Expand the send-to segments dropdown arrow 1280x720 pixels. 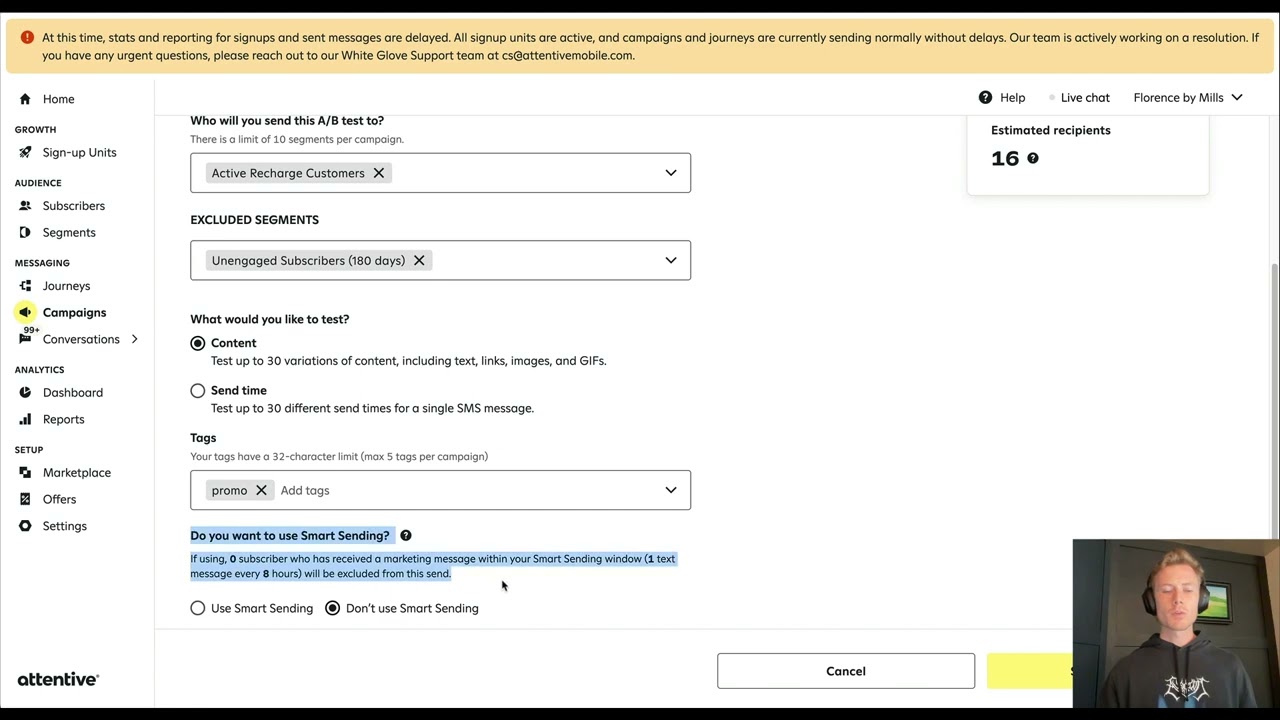click(671, 173)
